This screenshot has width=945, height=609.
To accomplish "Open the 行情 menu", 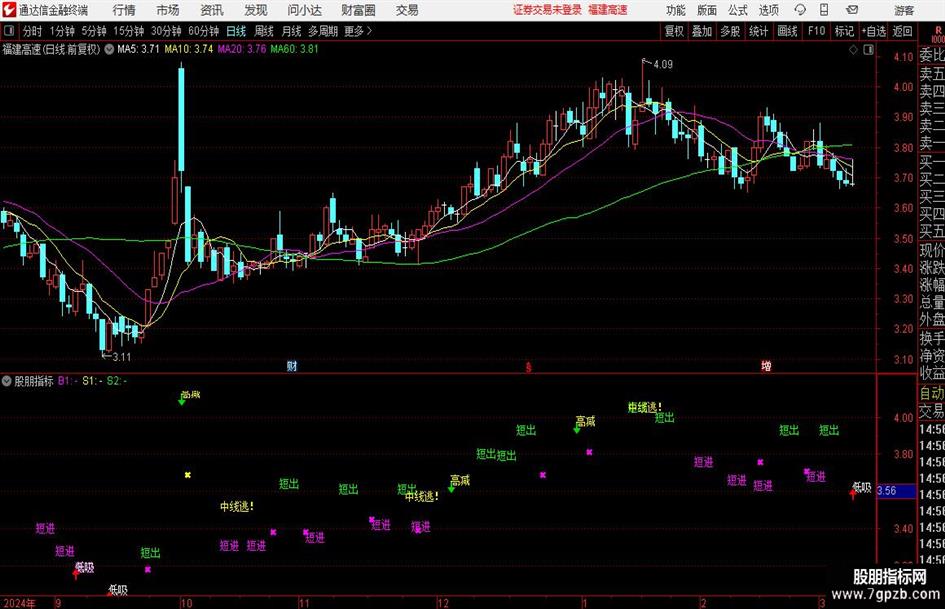I will [x=124, y=10].
